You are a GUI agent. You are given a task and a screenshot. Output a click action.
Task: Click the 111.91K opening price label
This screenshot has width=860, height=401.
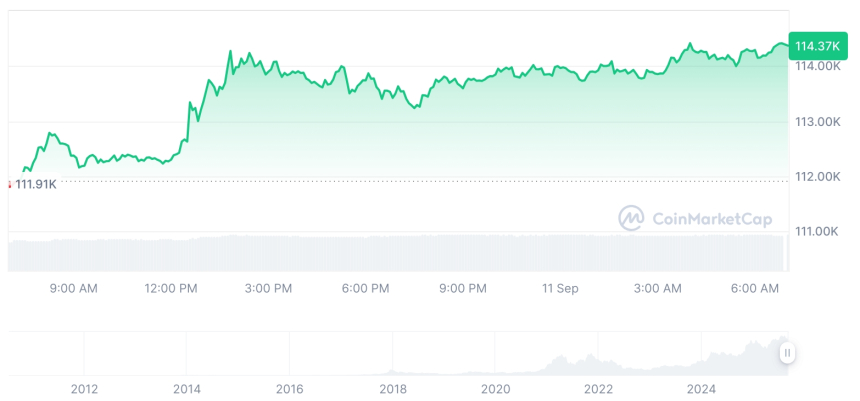[x=36, y=184]
